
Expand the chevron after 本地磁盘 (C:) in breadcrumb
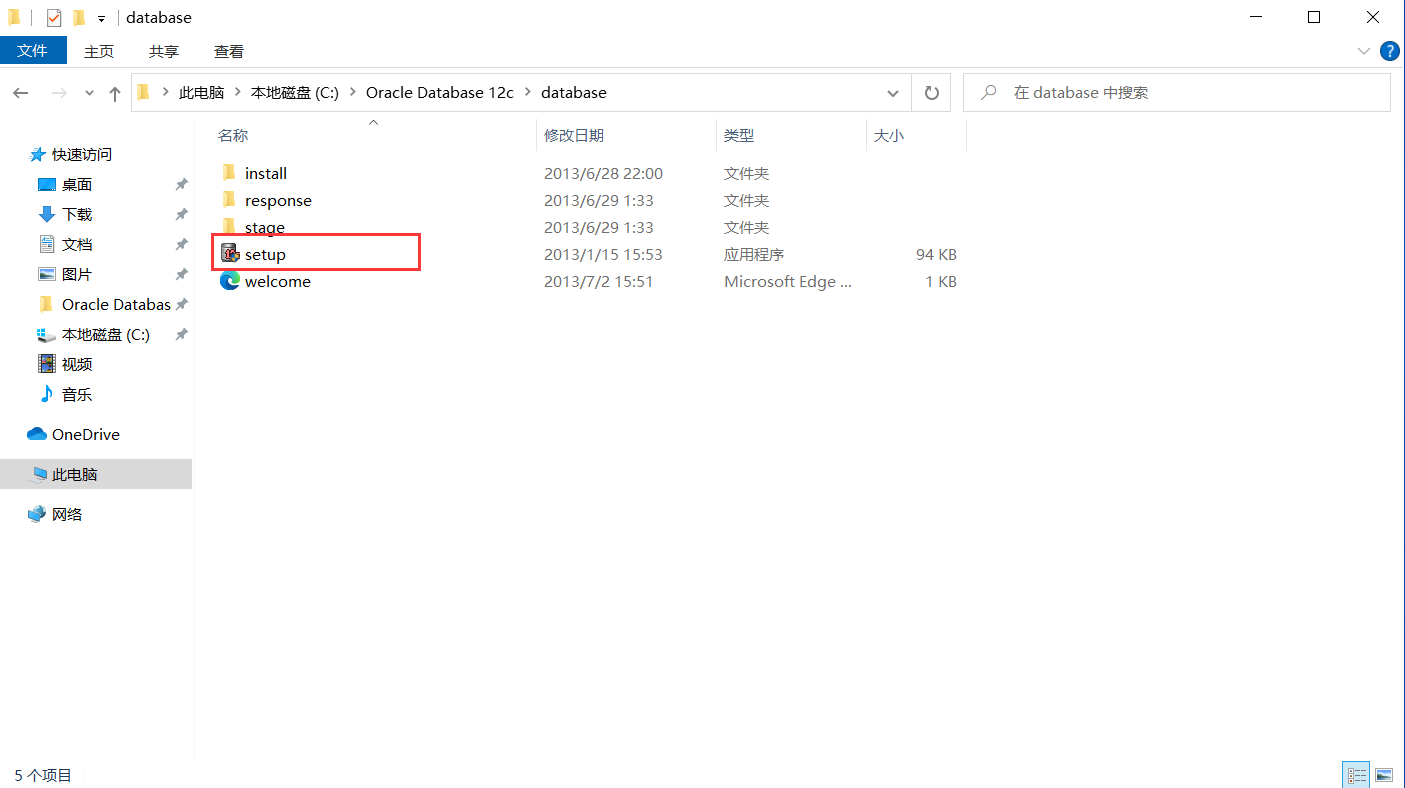pos(353,92)
